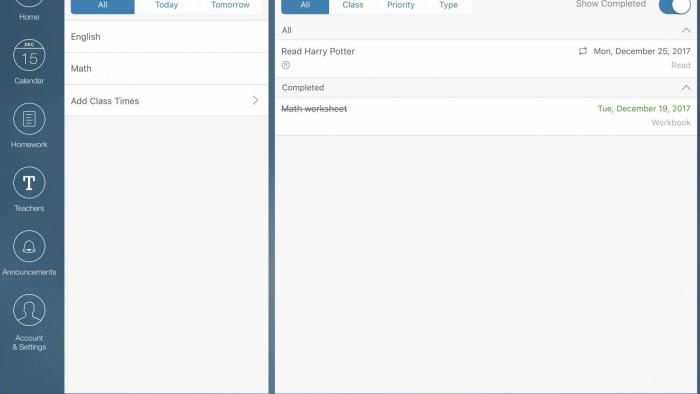Open the Calendar icon in sidebar
700x394 pixels.
pos(29,55)
